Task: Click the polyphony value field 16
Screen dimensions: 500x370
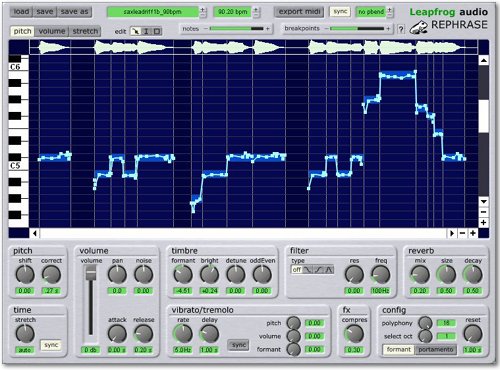Action: [x=446, y=323]
